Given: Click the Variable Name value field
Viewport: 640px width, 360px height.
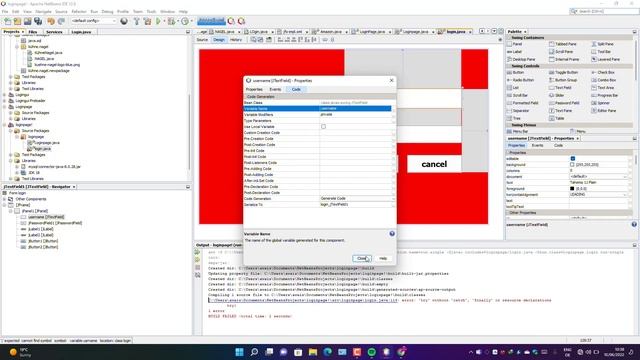Looking at the screenshot, I should [355, 109].
